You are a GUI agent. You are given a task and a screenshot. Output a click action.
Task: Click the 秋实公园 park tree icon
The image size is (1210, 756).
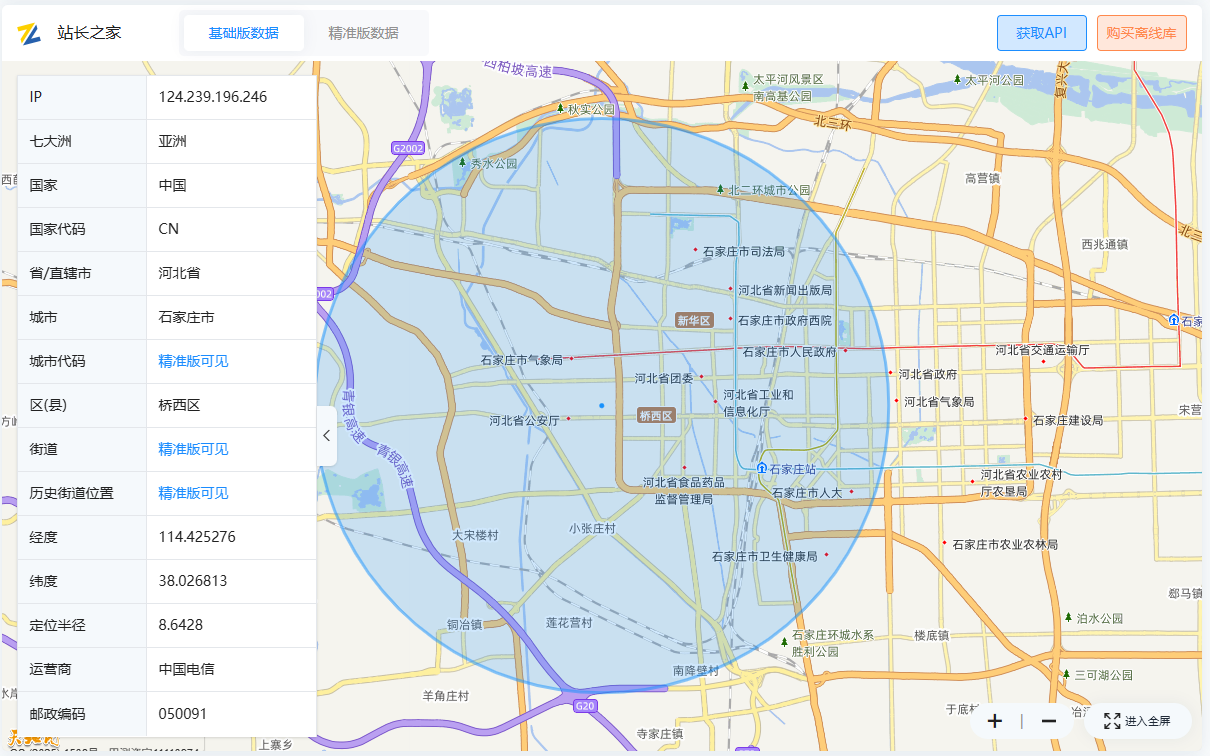click(x=561, y=108)
